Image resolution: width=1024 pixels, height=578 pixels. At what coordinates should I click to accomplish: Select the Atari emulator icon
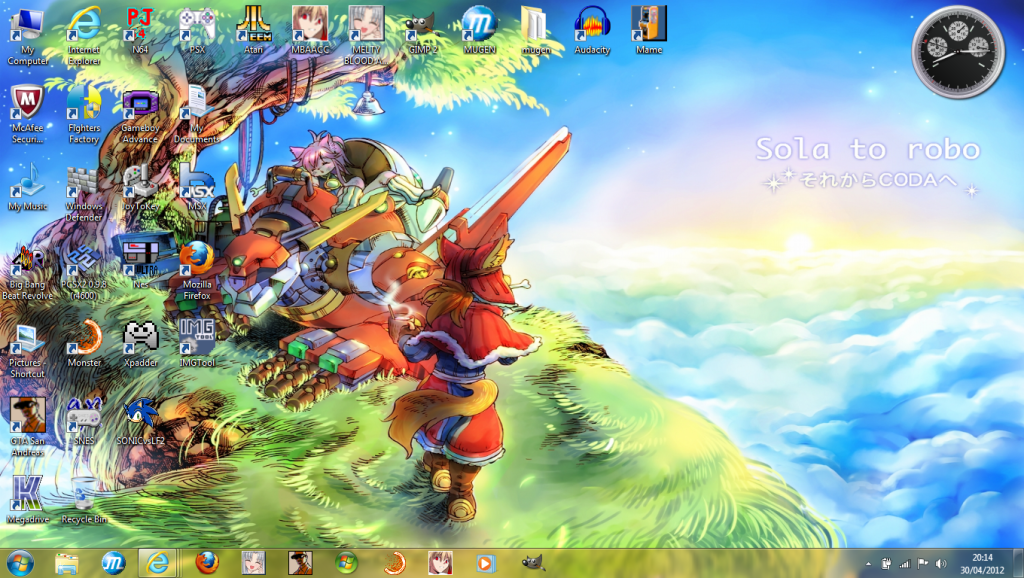(x=253, y=30)
